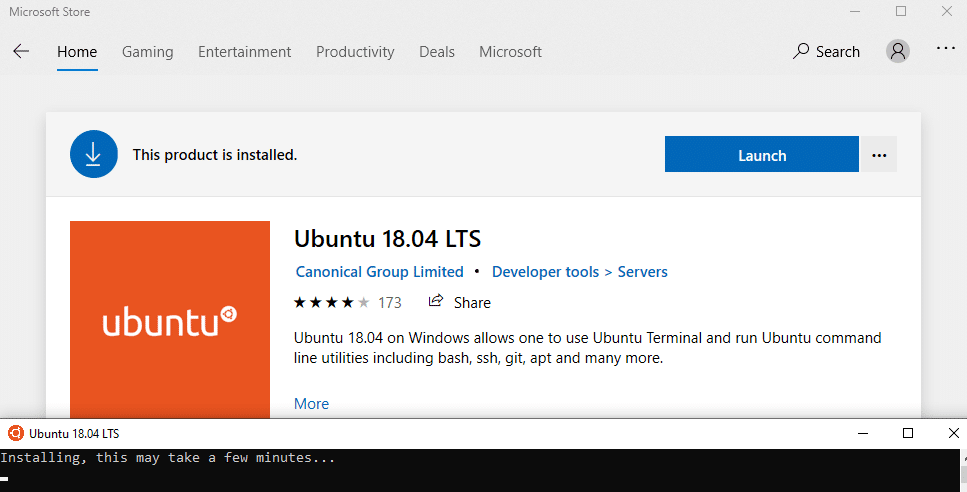Expand the description with More
This screenshot has height=492, width=967.
[x=311, y=403]
